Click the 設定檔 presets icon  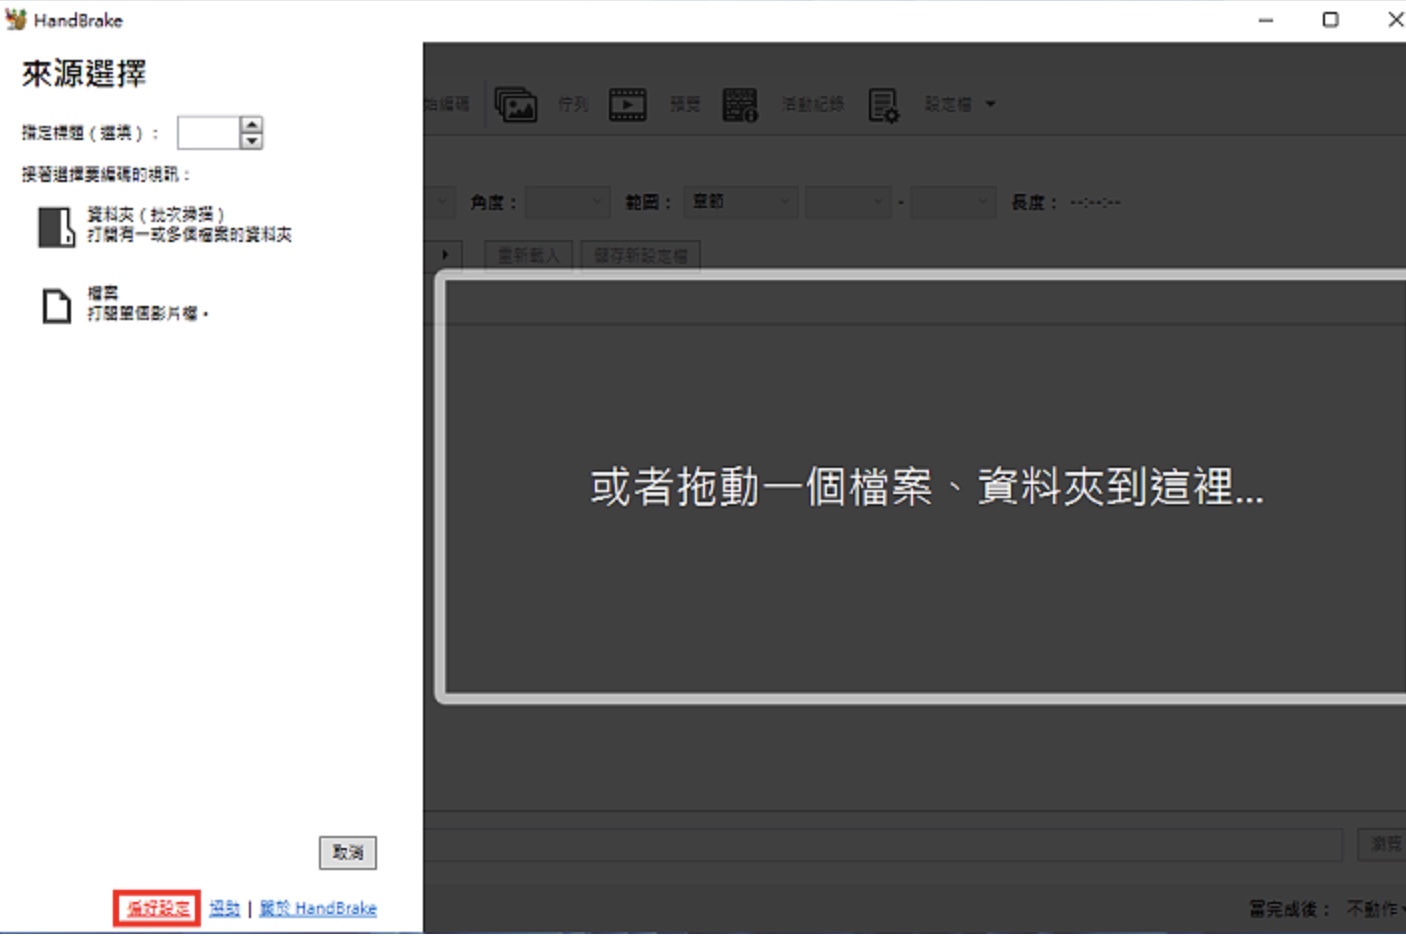[x=883, y=104]
